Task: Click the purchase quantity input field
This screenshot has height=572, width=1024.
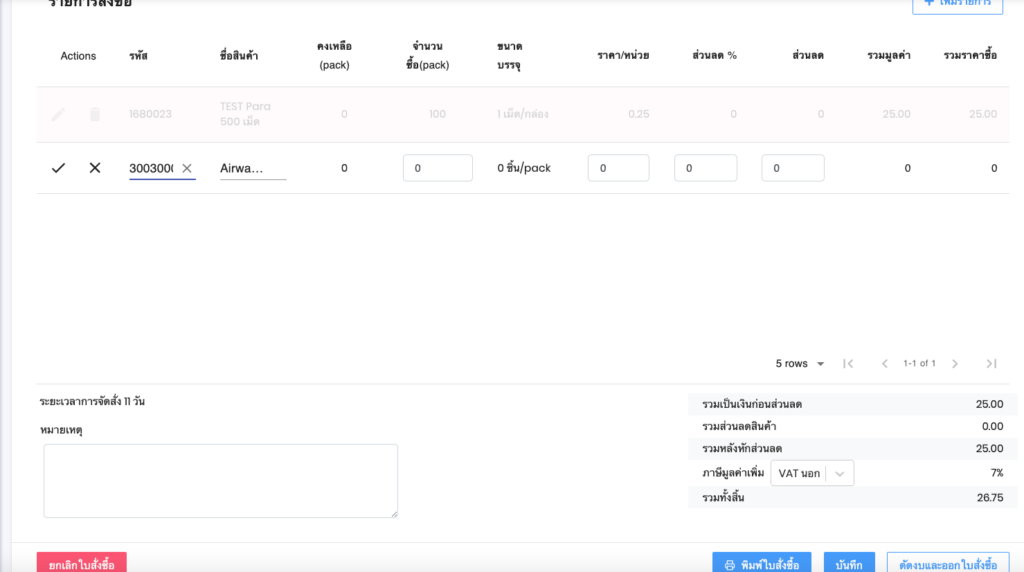Action: (x=437, y=168)
